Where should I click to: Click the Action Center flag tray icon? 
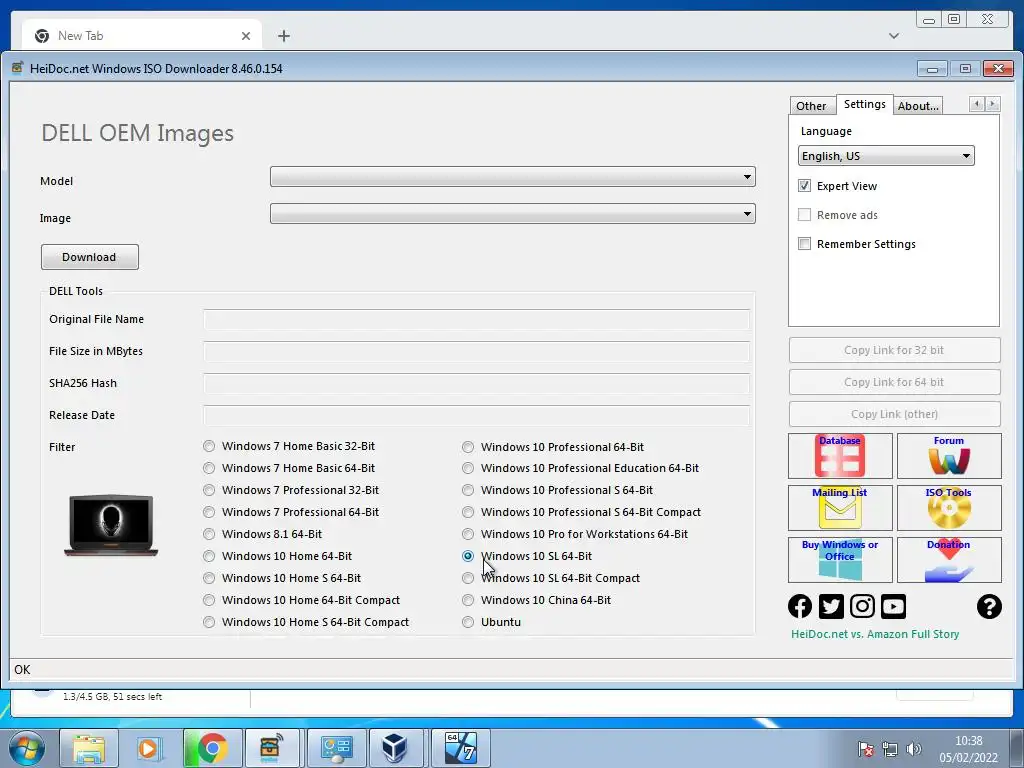point(866,749)
